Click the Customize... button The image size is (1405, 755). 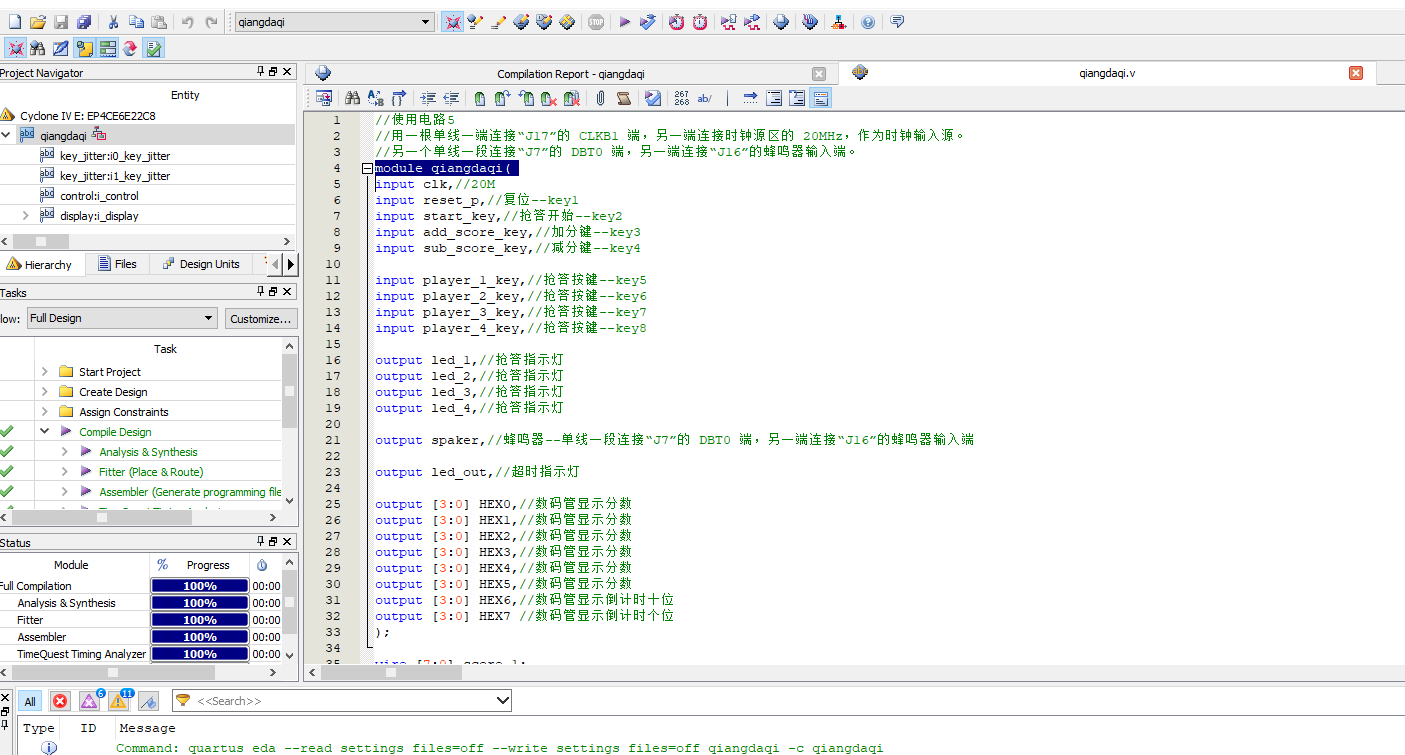260,318
